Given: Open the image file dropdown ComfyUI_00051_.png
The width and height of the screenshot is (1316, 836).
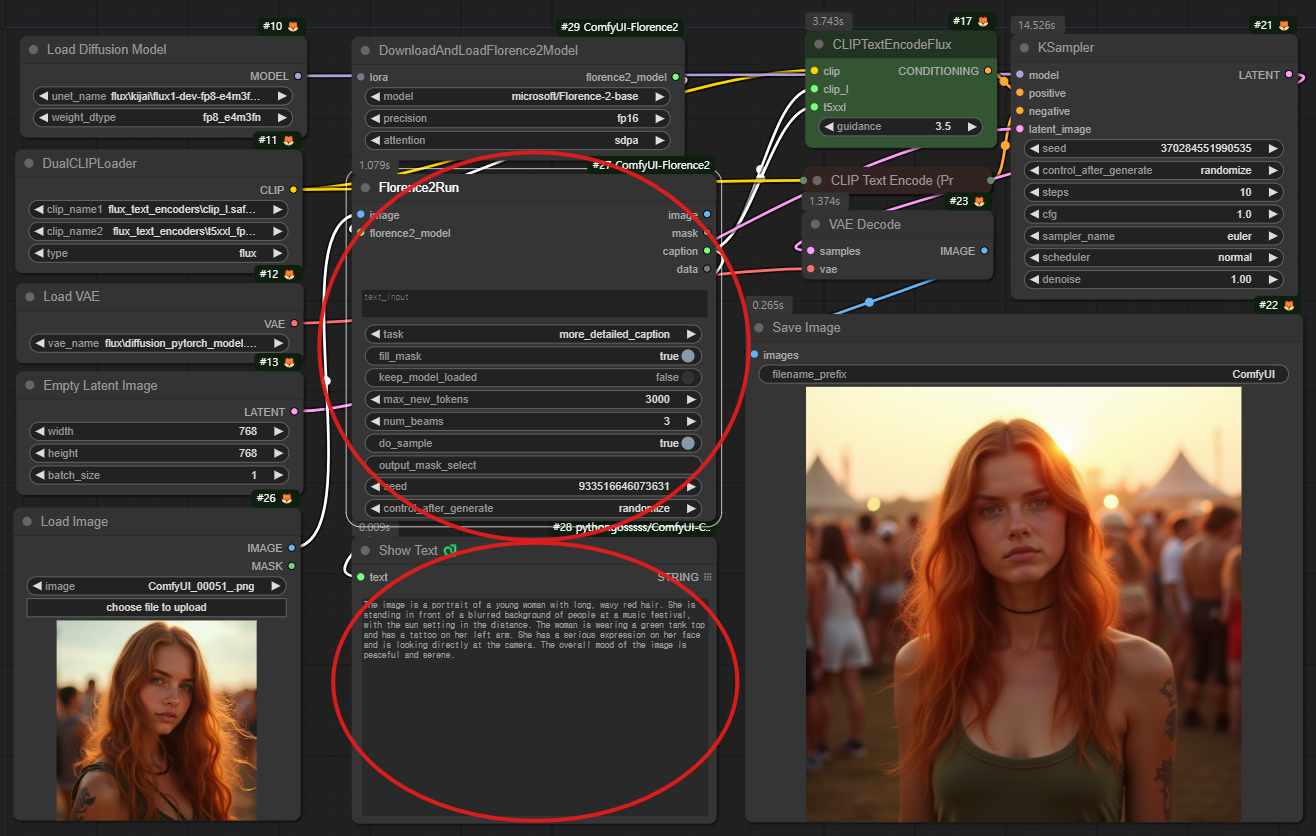Looking at the screenshot, I should (157, 586).
